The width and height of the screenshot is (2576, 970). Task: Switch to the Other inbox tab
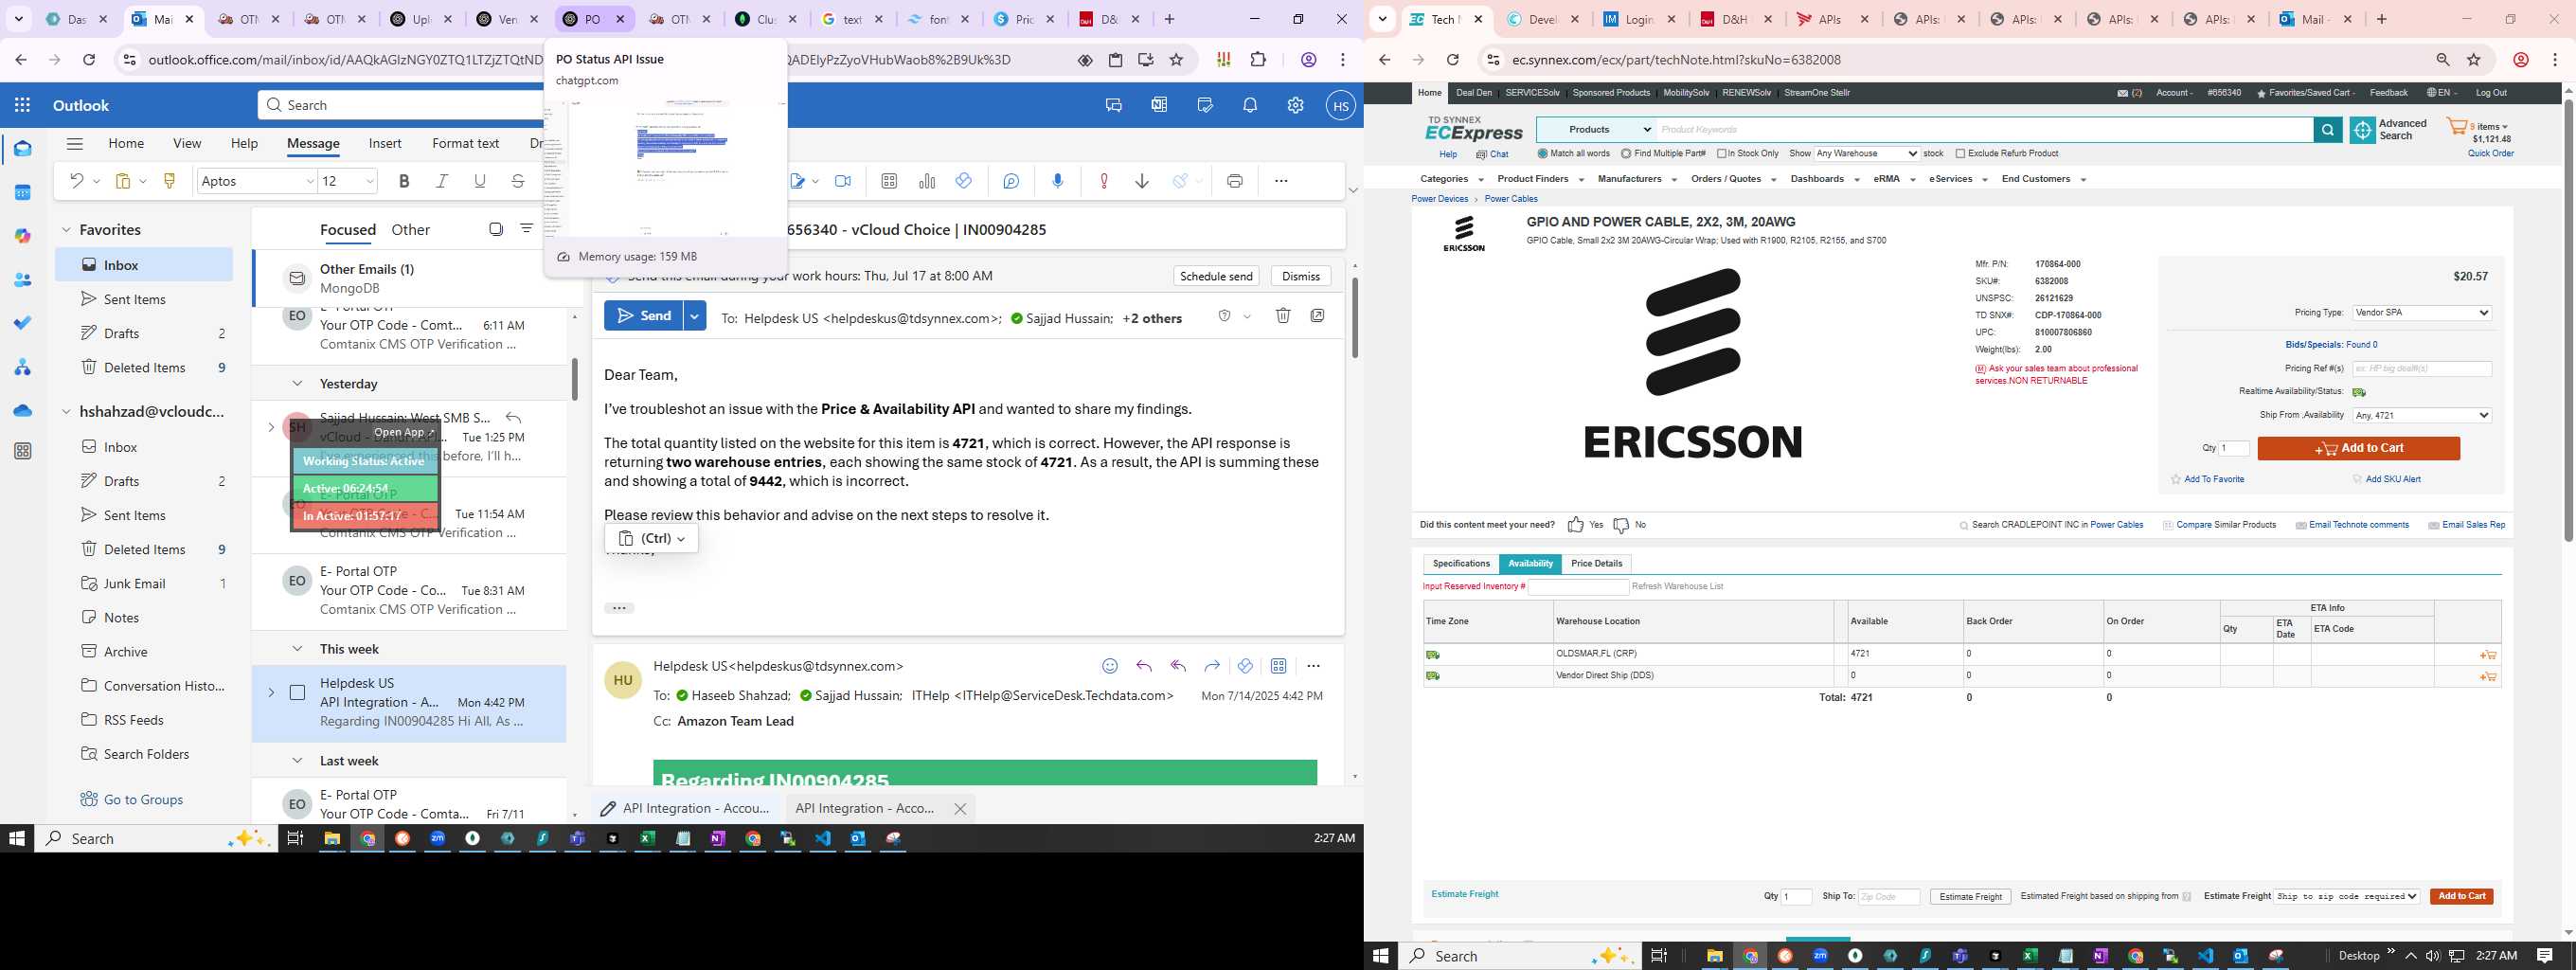410,230
